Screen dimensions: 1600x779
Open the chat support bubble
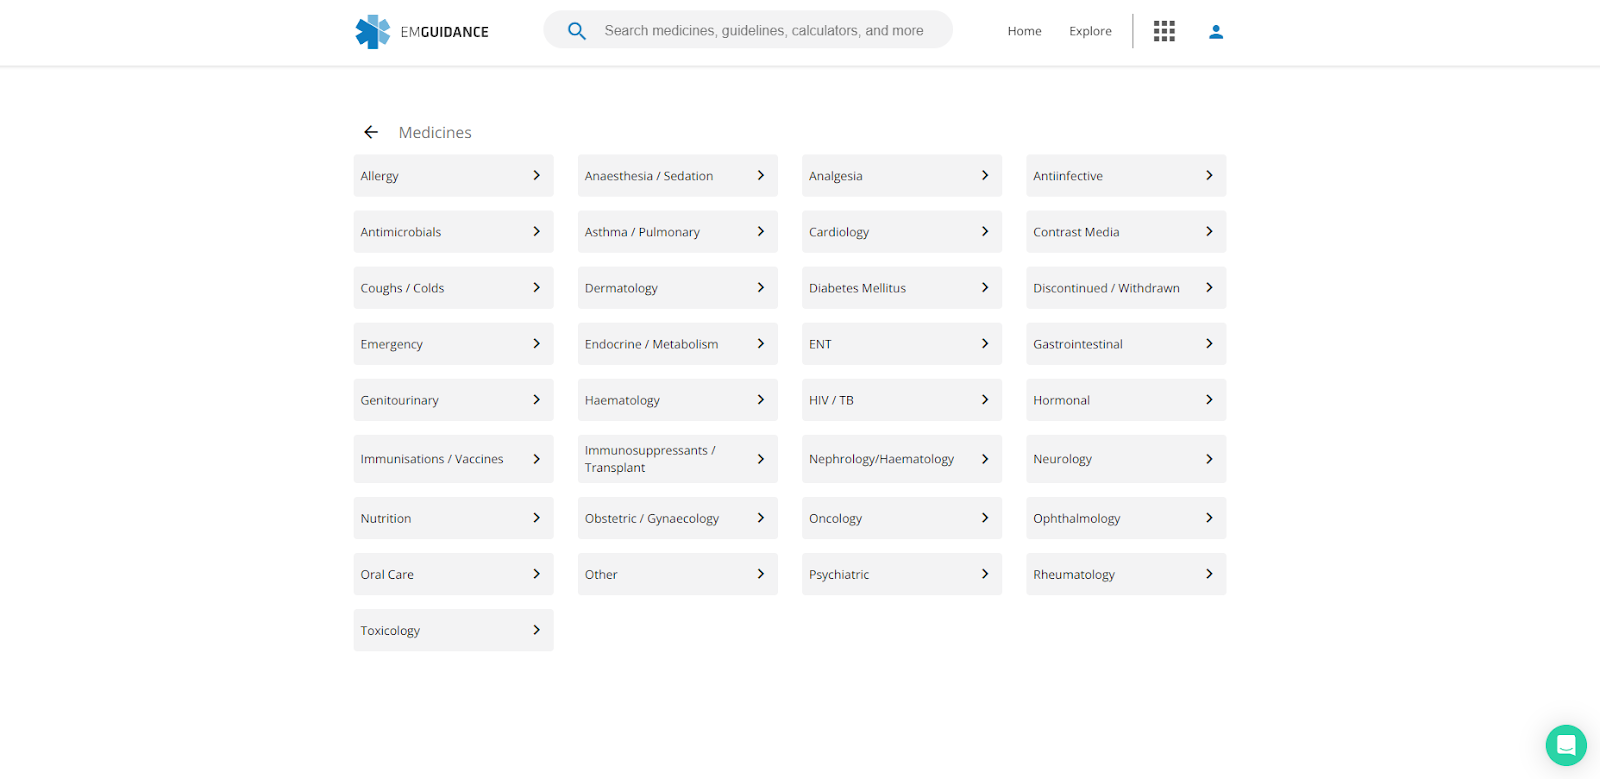tap(1566, 745)
